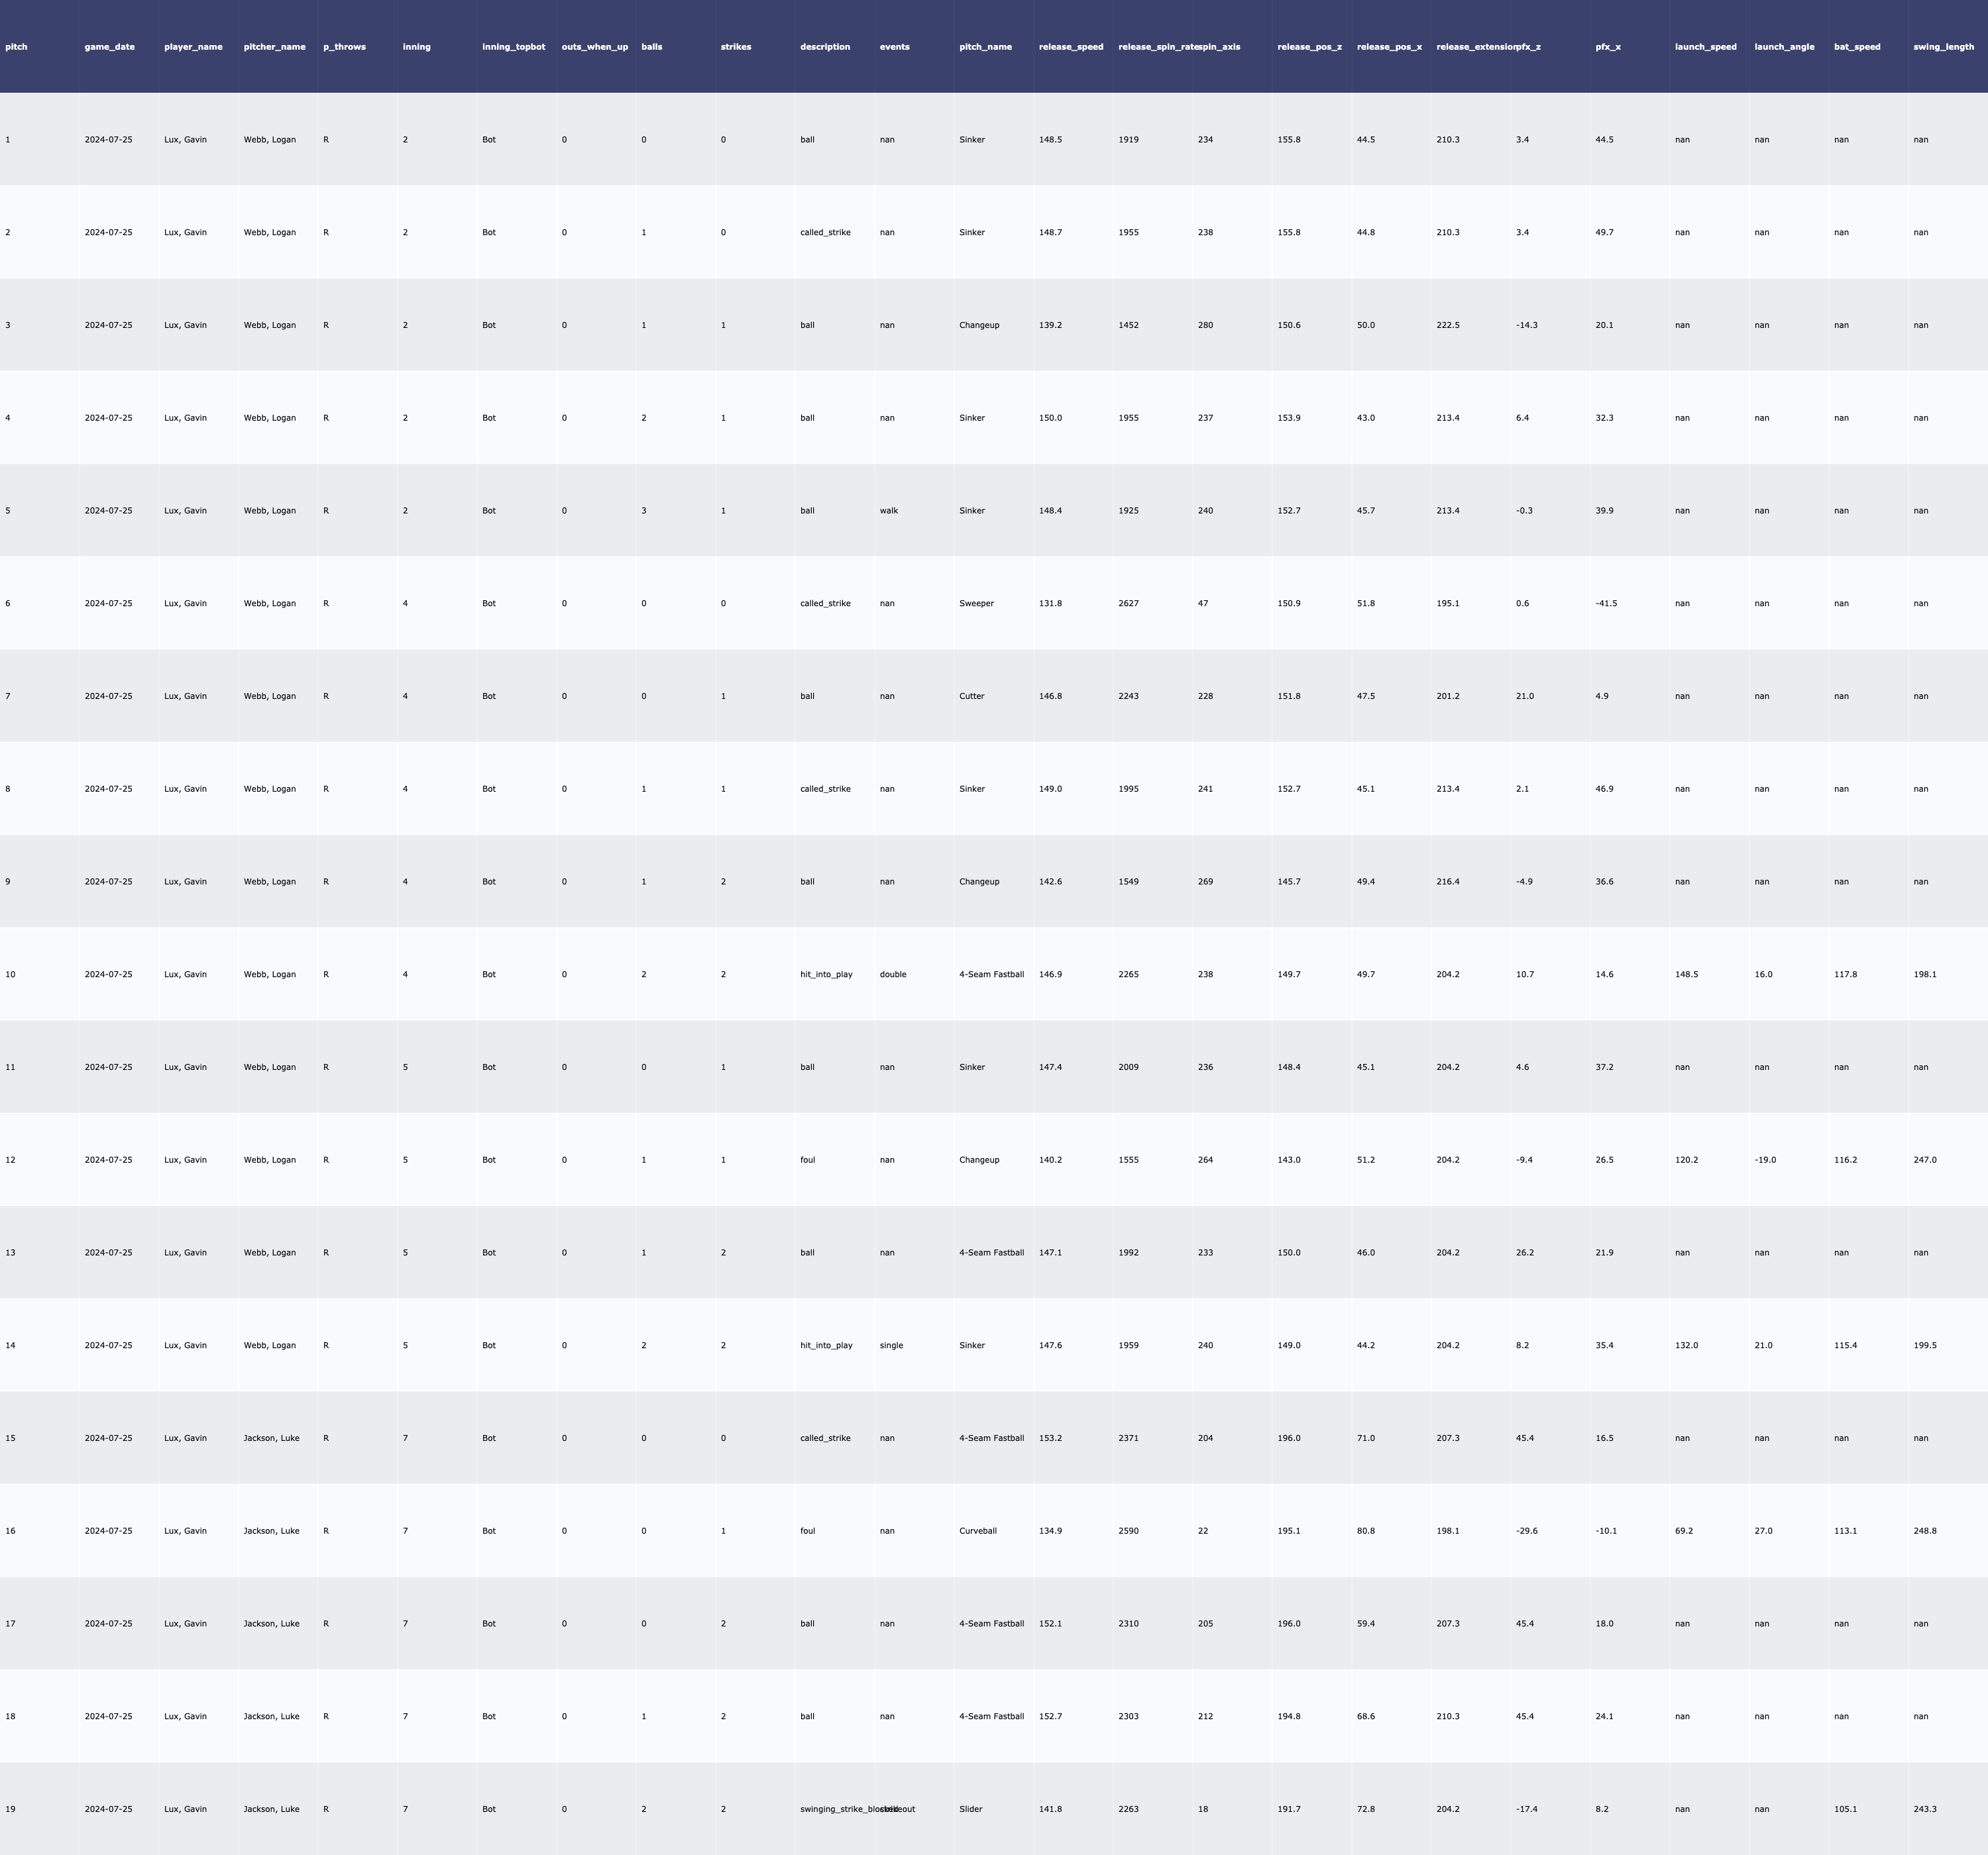Select the game_date column header
Image resolution: width=1988 pixels, height=1855 pixels.
click(x=109, y=47)
